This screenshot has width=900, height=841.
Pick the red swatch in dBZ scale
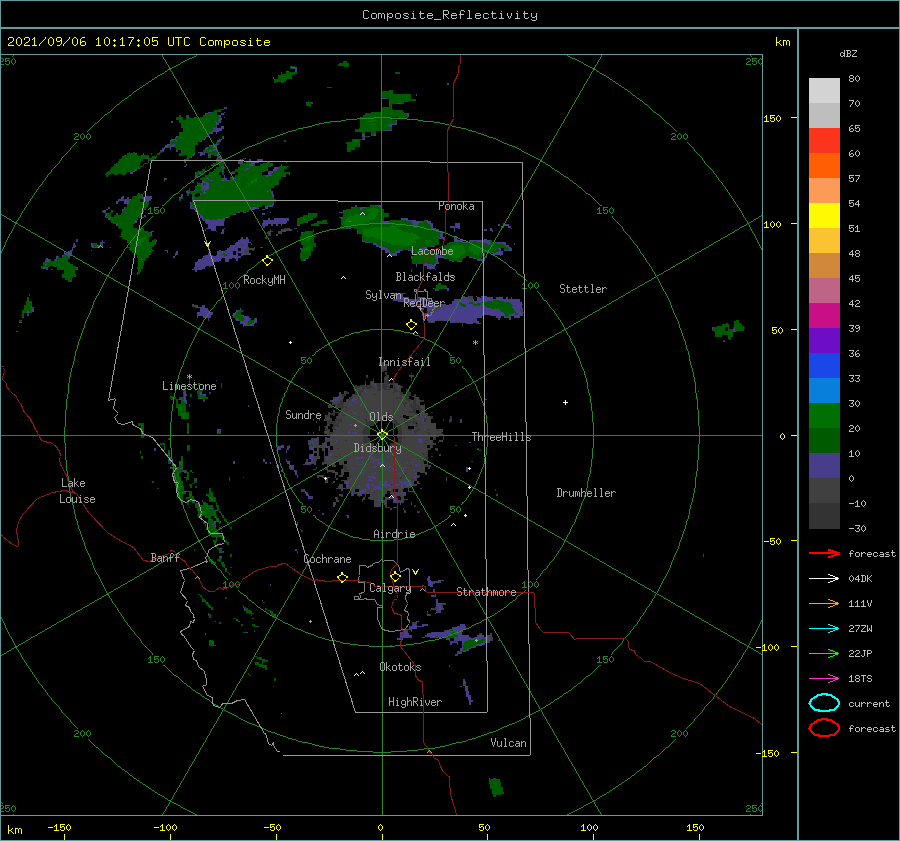[x=824, y=141]
